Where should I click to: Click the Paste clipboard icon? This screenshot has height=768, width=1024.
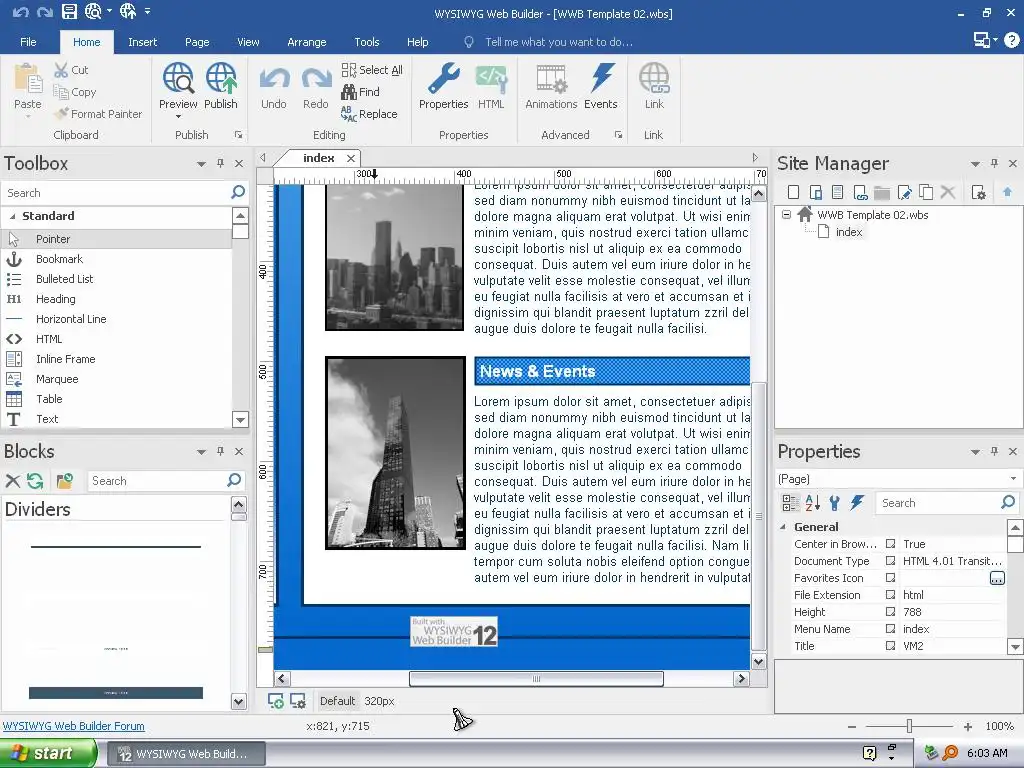pyautogui.click(x=28, y=79)
